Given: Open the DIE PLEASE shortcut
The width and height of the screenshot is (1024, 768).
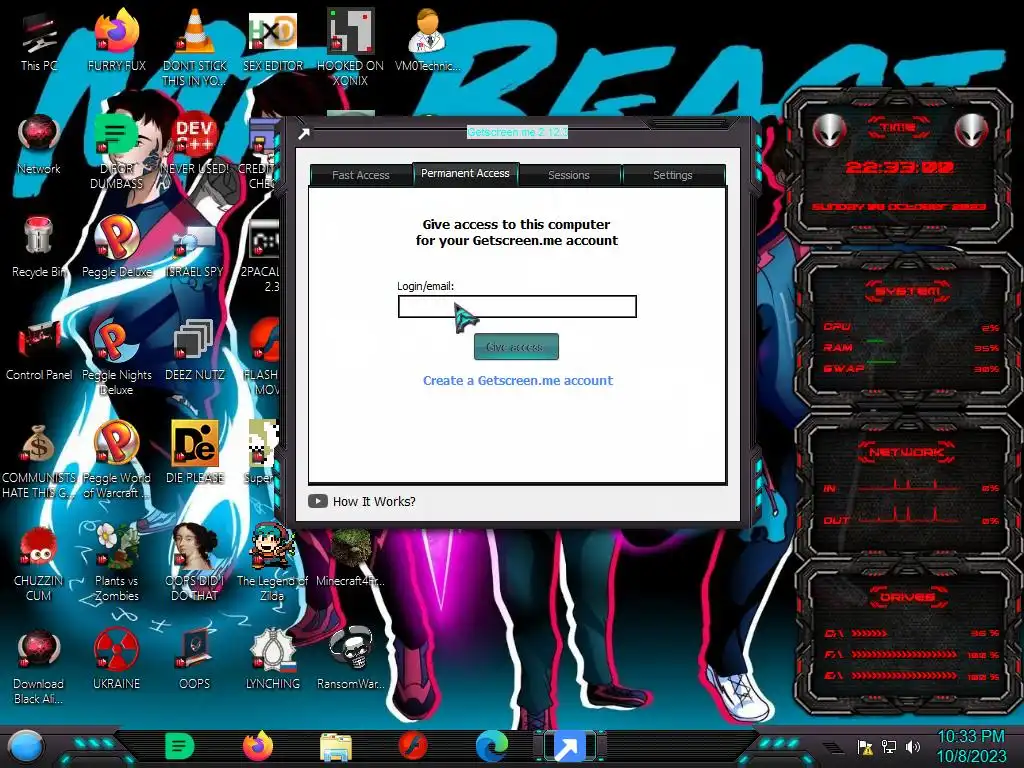Looking at the screenshot, I should [x=195, y=454].
